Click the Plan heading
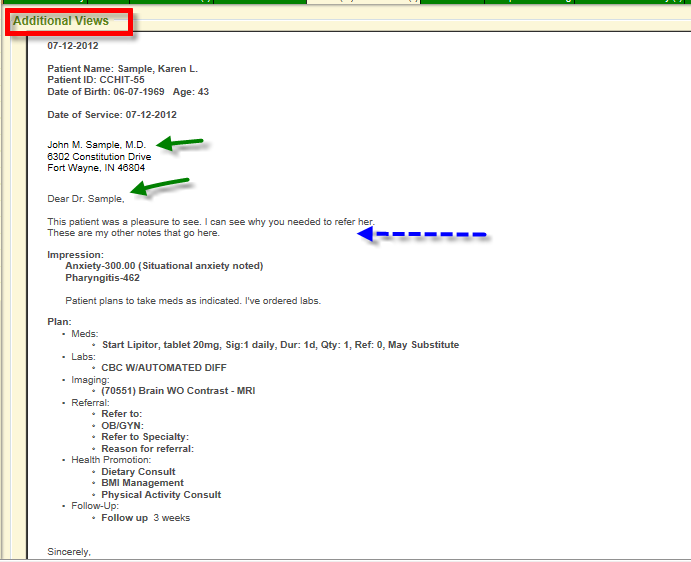This screenshot has width=691, height=562. (x=59, y=321)
